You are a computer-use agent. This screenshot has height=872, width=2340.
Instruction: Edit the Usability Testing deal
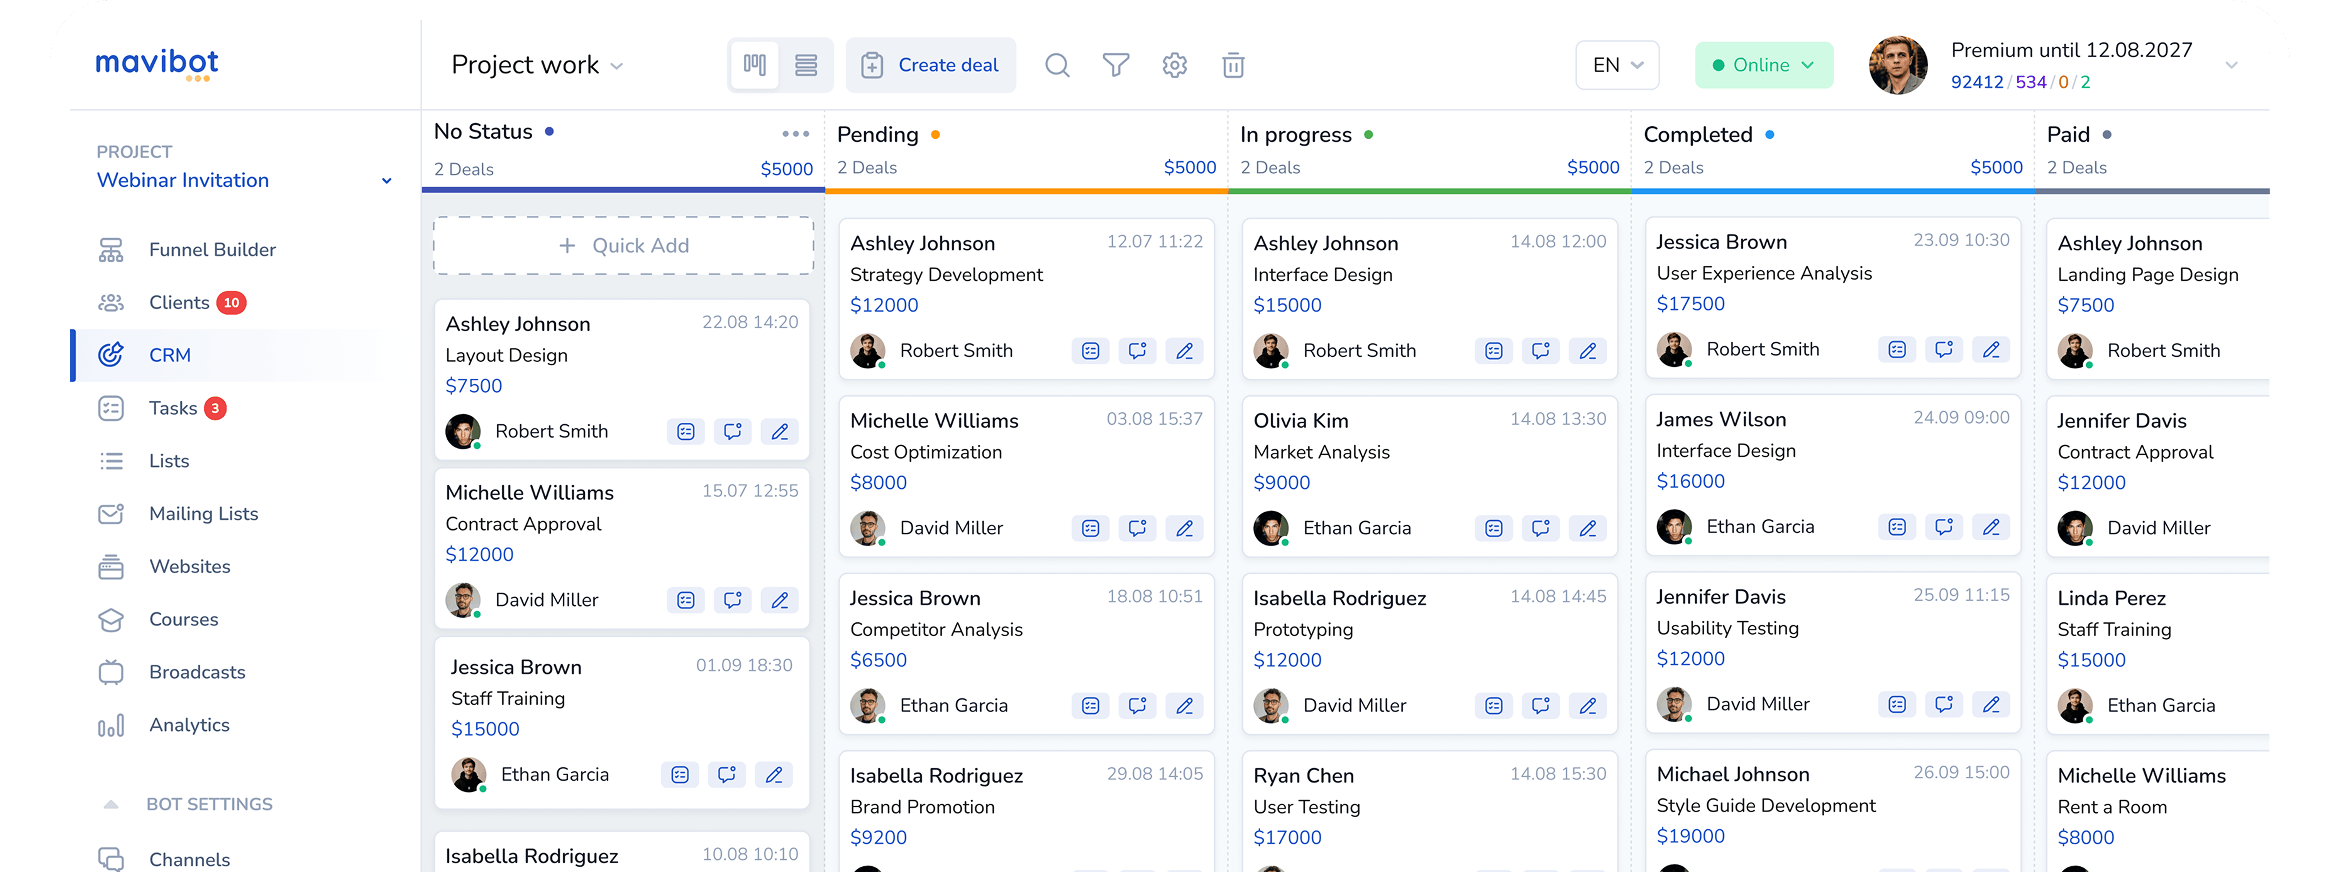[x=1991, y=705]
